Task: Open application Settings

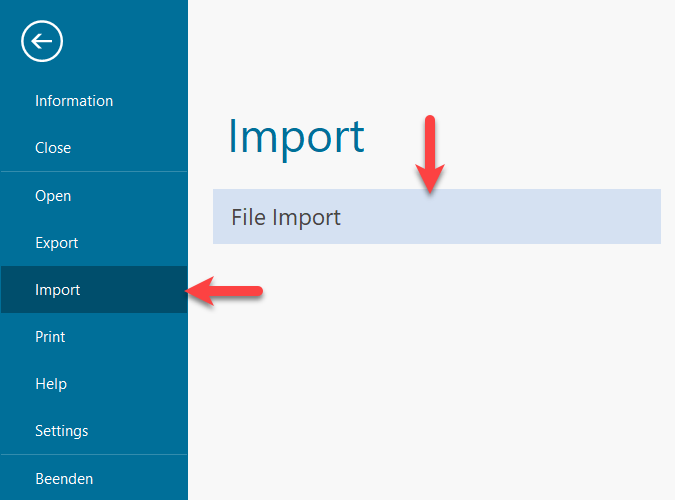Action: click(61, 431)
